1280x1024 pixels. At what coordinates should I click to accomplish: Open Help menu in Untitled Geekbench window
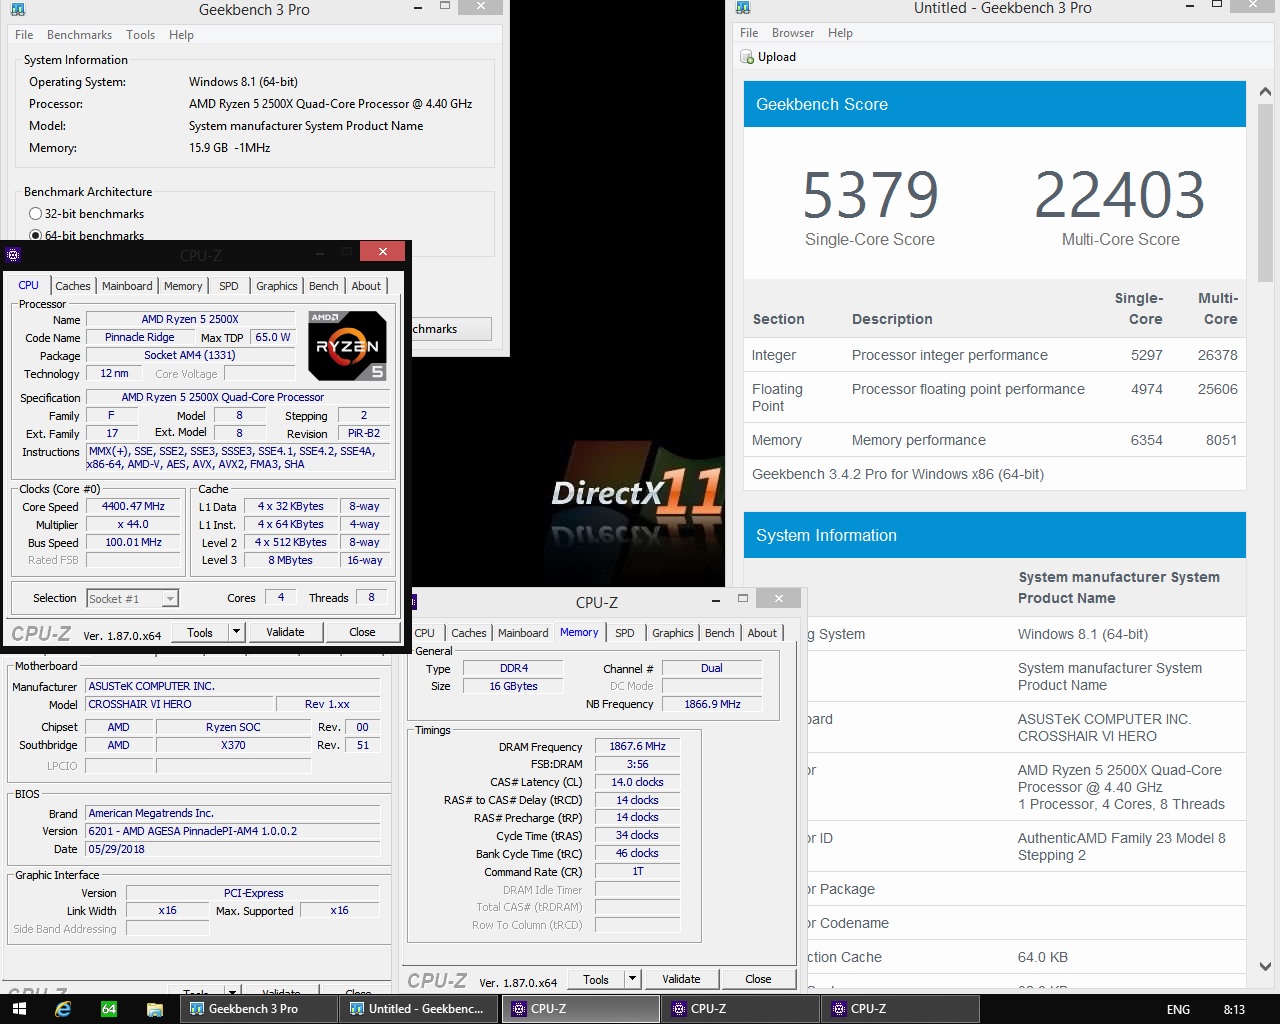point(840,33)
